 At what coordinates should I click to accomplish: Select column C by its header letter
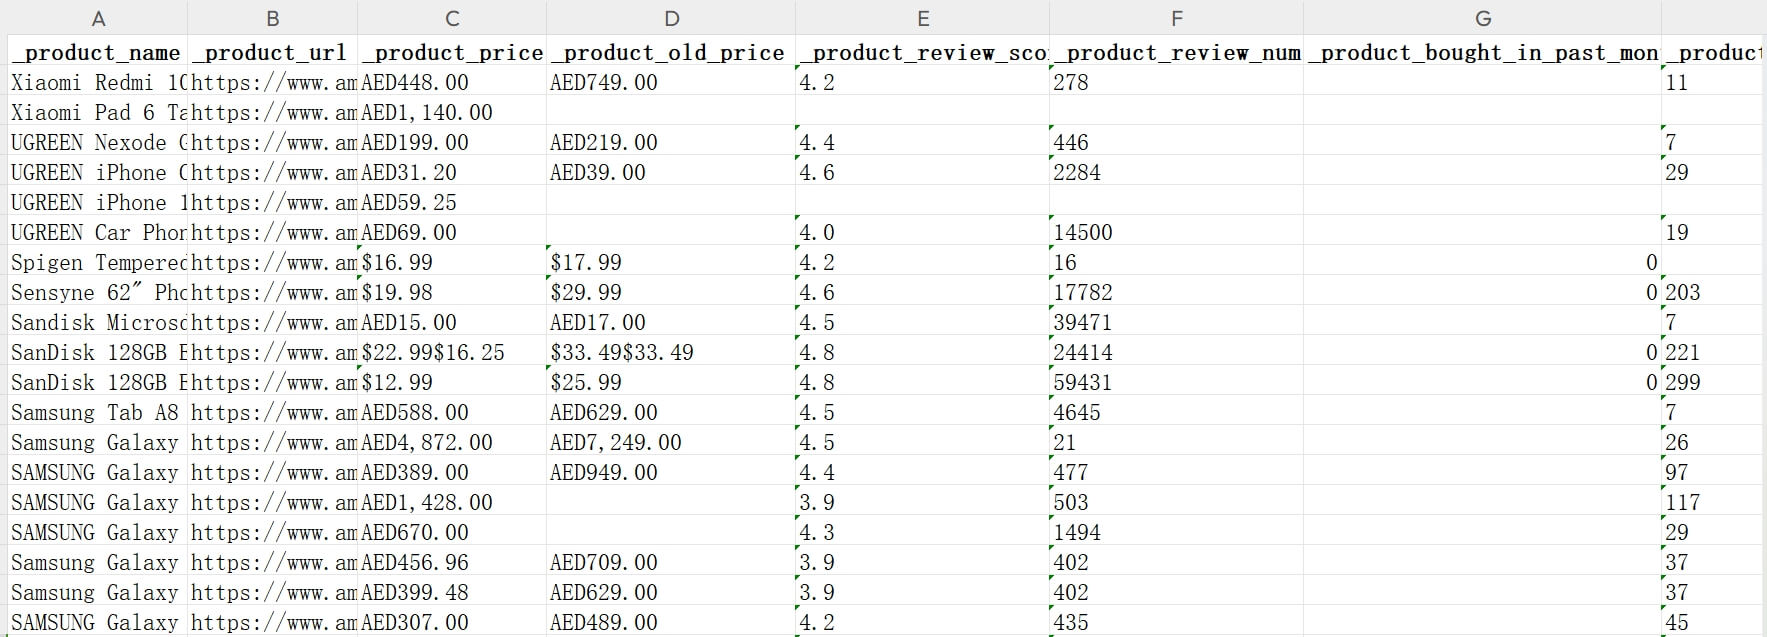click(452, 18)
